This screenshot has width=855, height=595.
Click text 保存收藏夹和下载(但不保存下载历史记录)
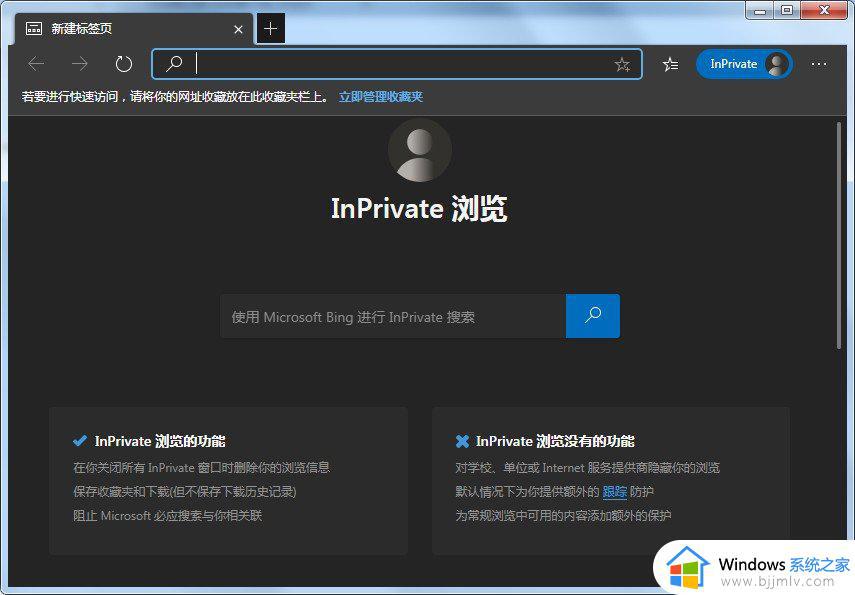pos(185,491)
